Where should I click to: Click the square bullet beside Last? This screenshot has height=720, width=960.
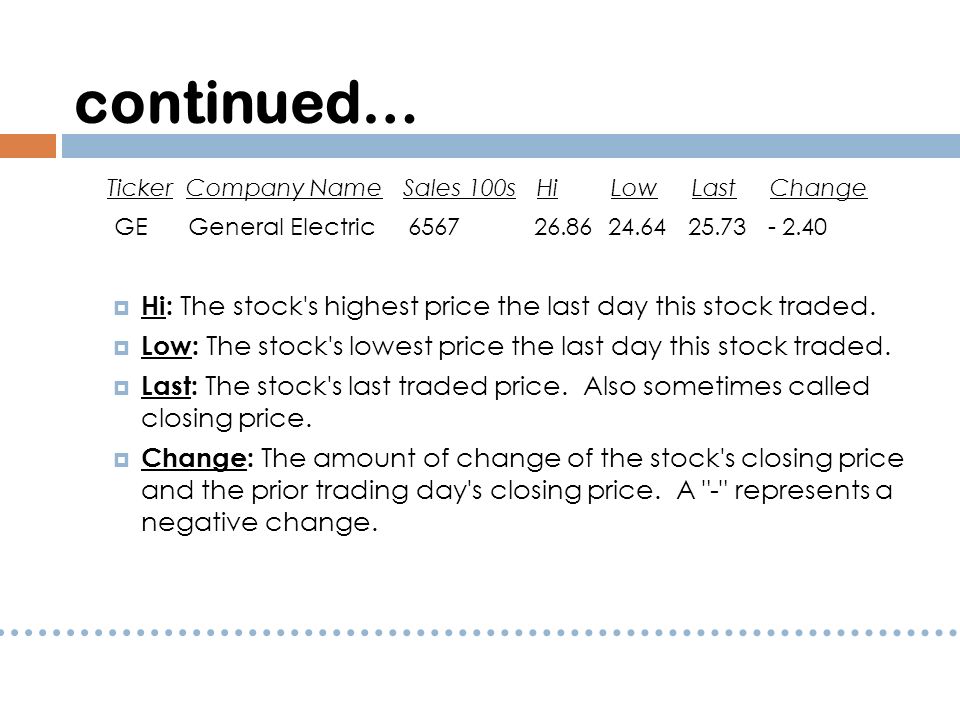pos(121,388)
